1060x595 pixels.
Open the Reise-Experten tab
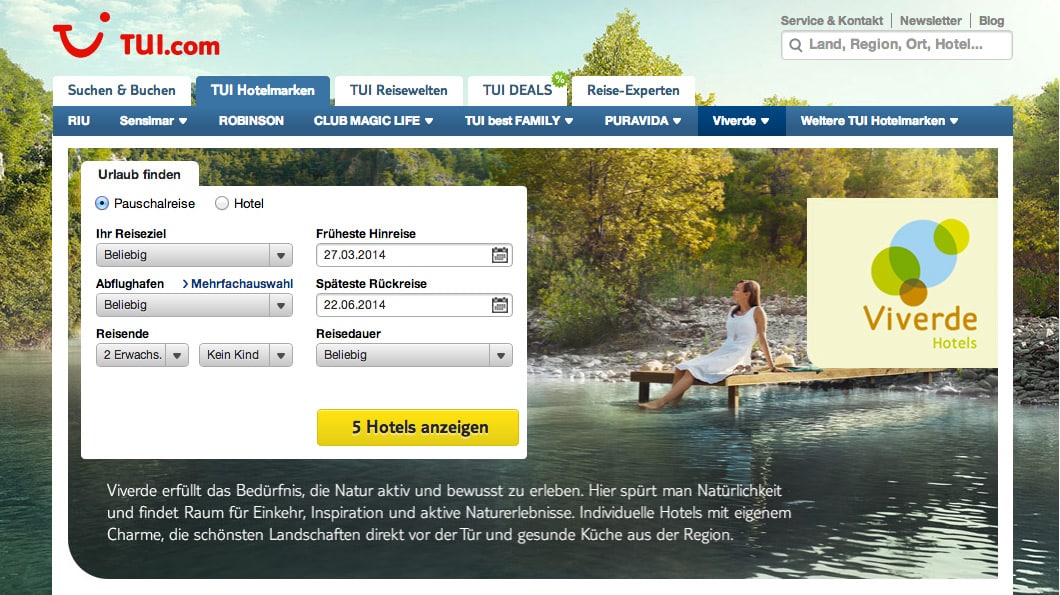click(633, 91)
